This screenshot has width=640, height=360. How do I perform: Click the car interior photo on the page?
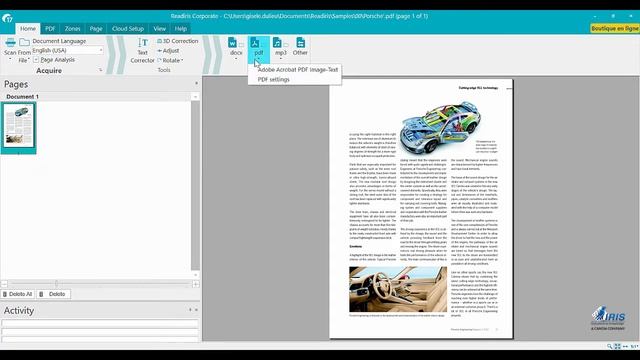tap(398, 289)
